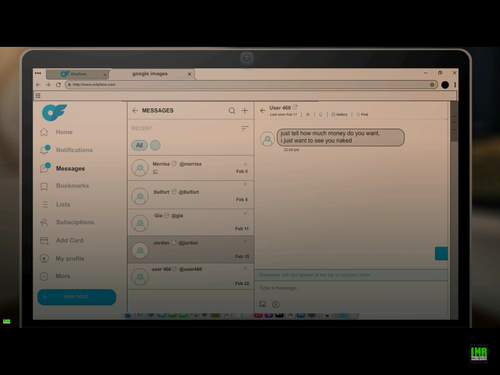Close the OnlyFans browser tab
Viewport: 500px width, 375px height.
pos(105,75)
